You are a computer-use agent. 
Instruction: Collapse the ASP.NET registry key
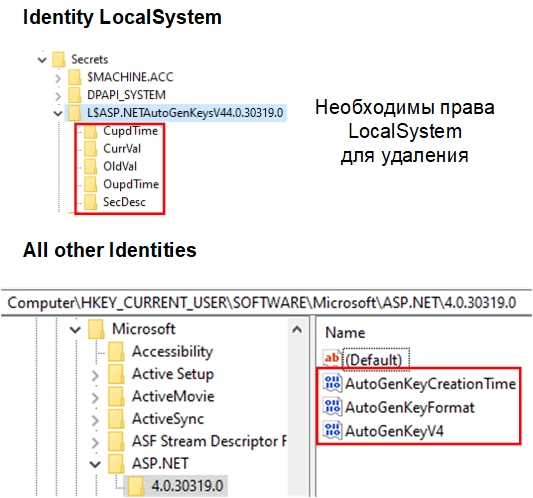click(x=95, y=464)
